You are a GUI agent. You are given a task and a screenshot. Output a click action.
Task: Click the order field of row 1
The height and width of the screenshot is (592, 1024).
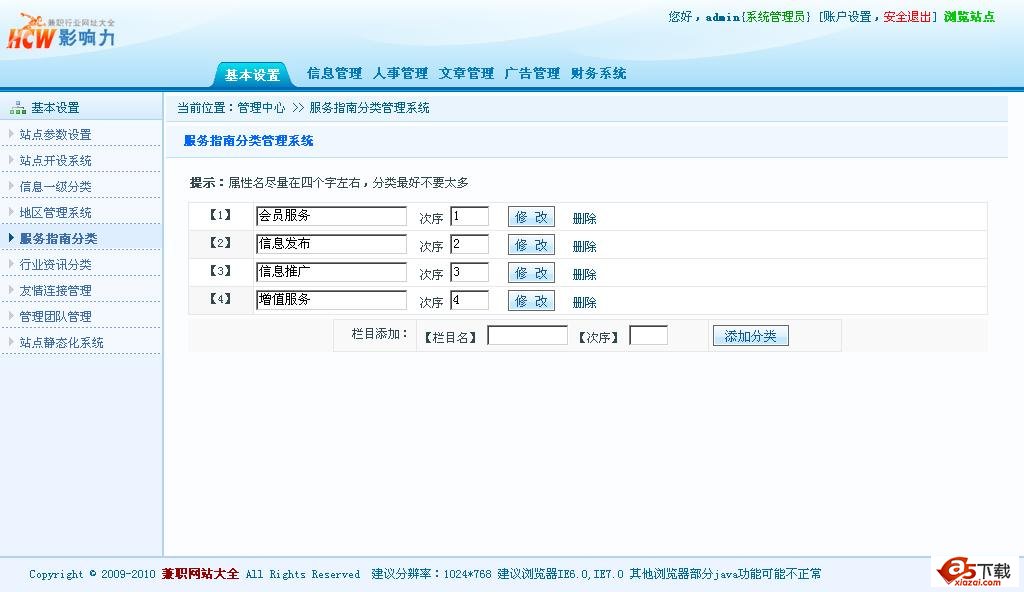tap(470, 216)
